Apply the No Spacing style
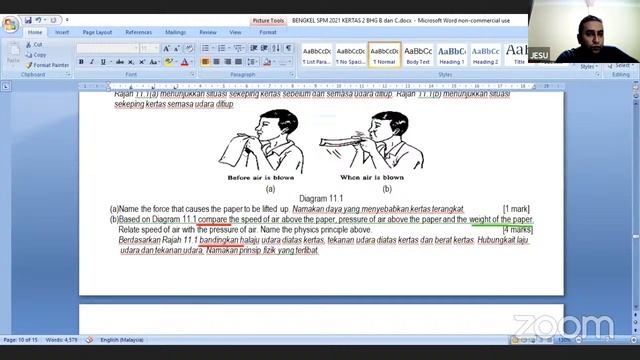640x360 pixels. pos(351,55)
